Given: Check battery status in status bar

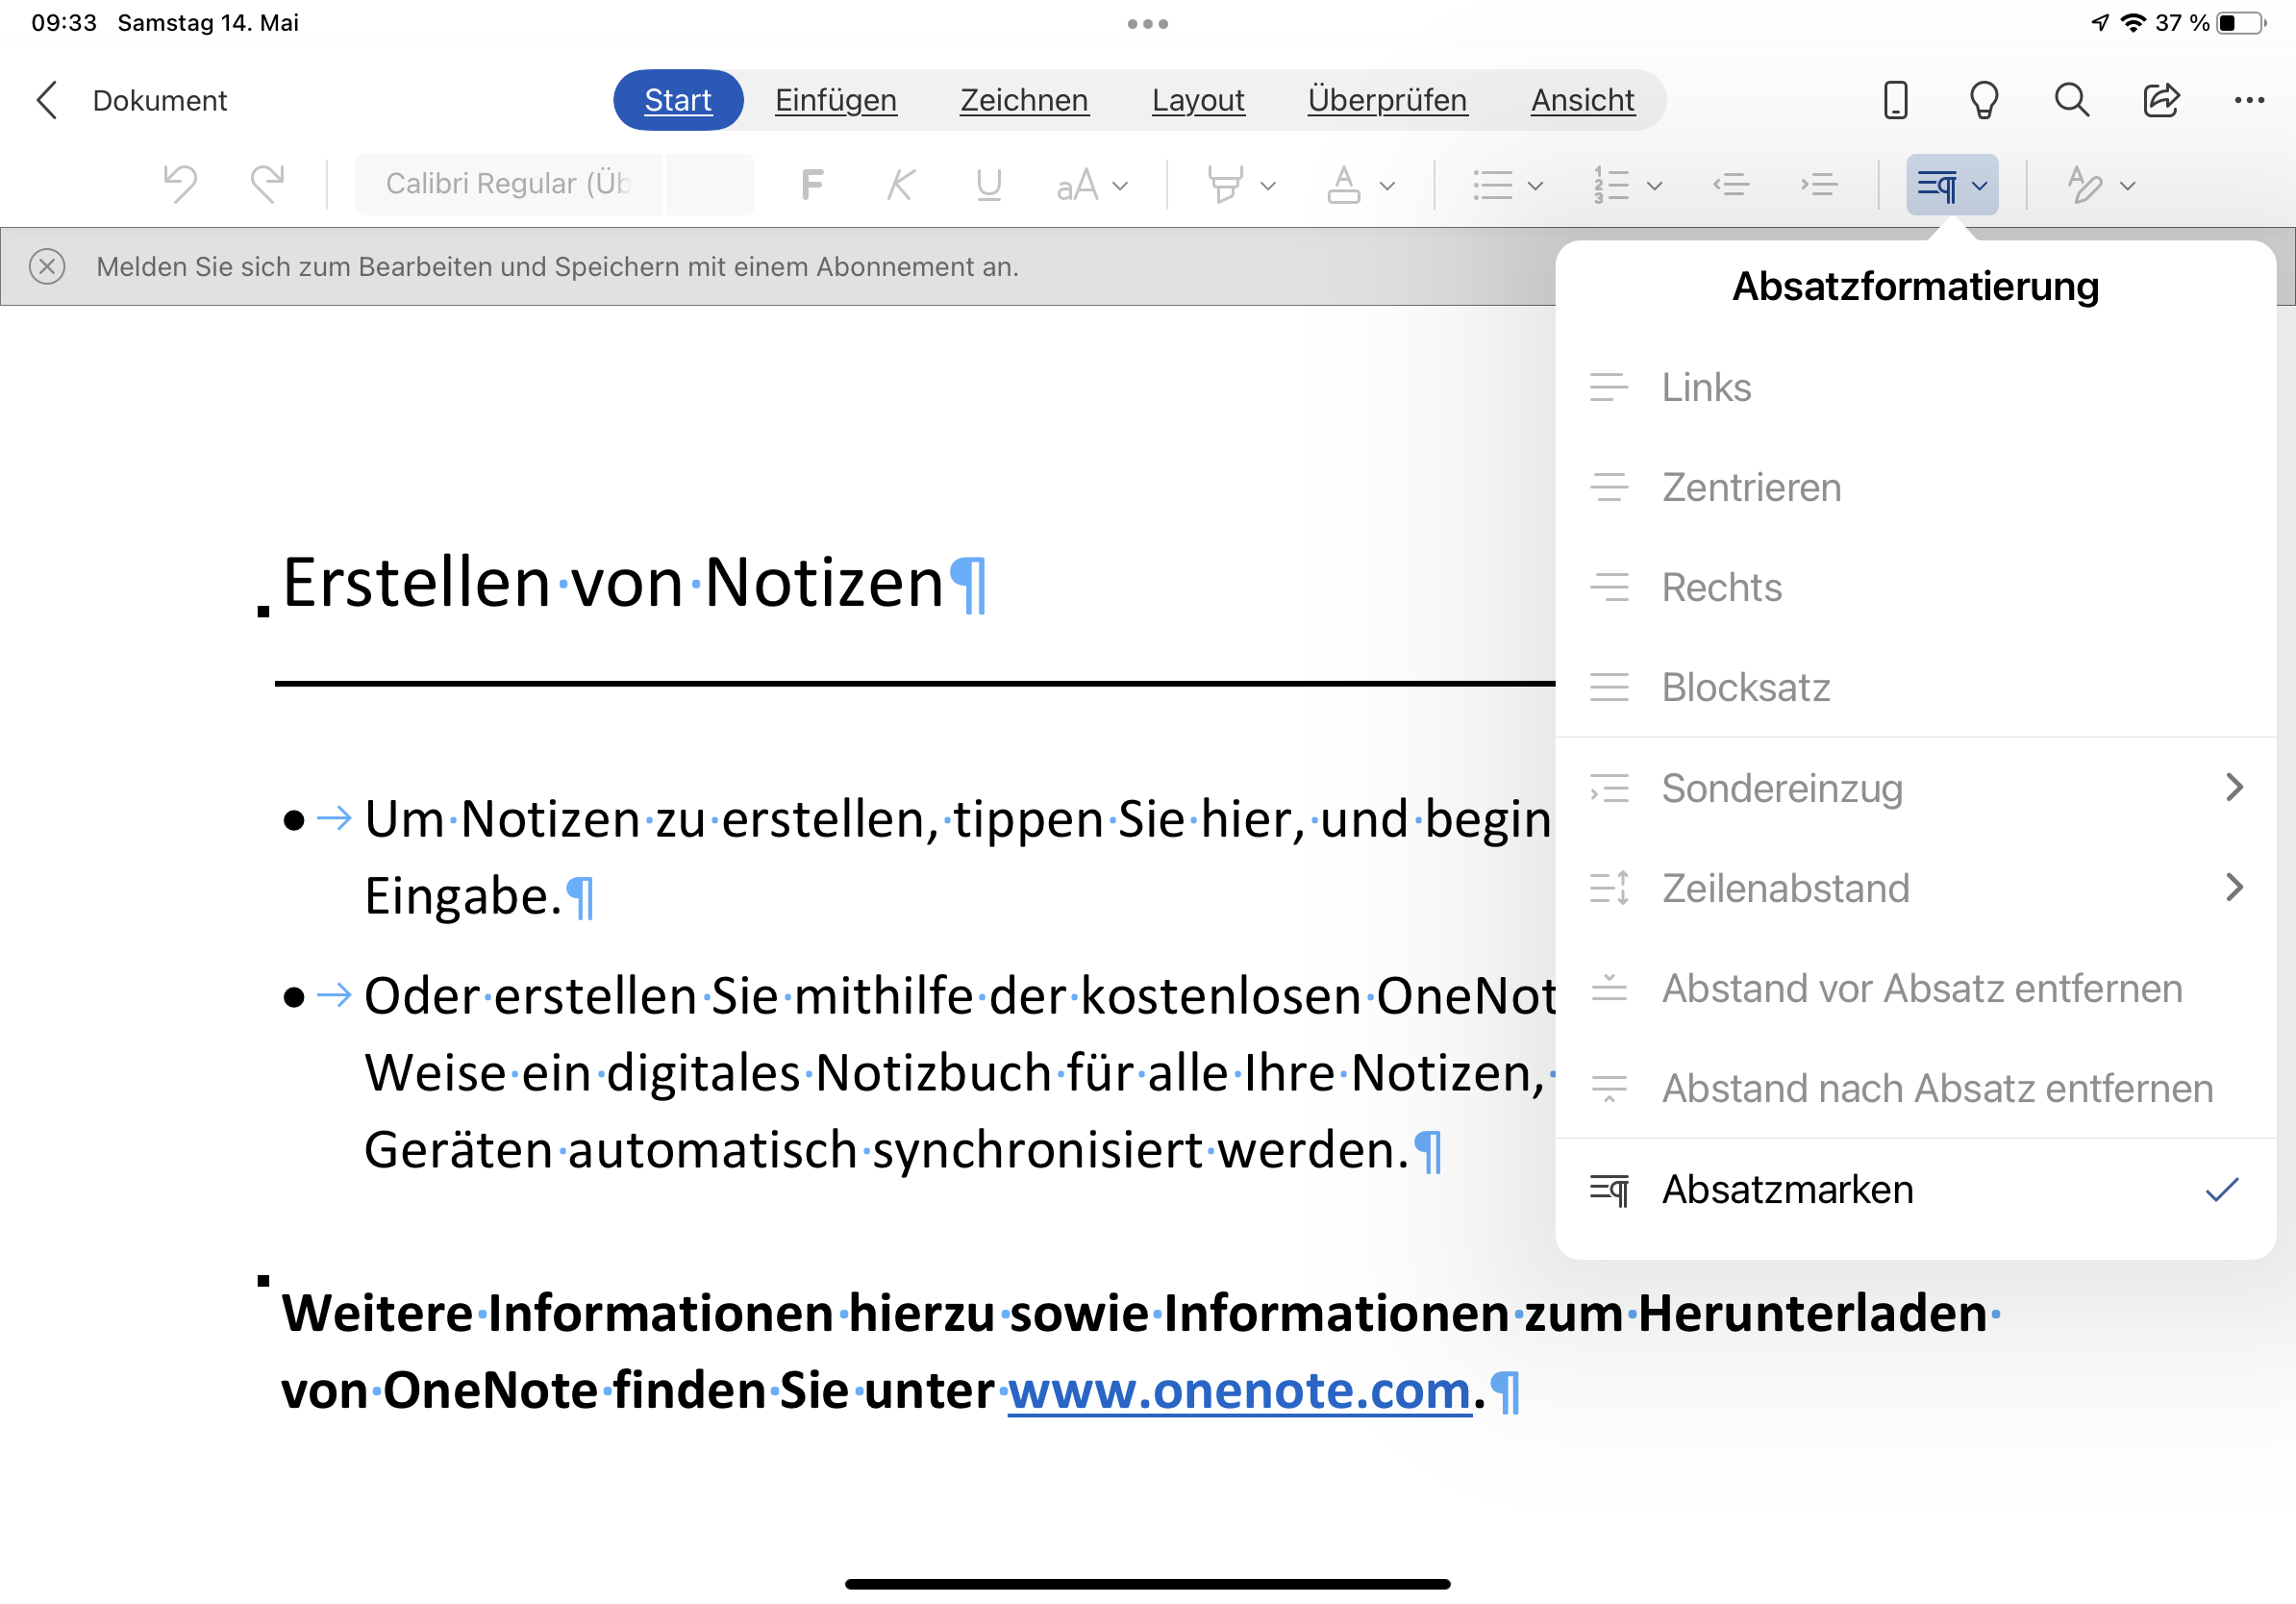Looking at the screenshot, I should point(2256,23).
